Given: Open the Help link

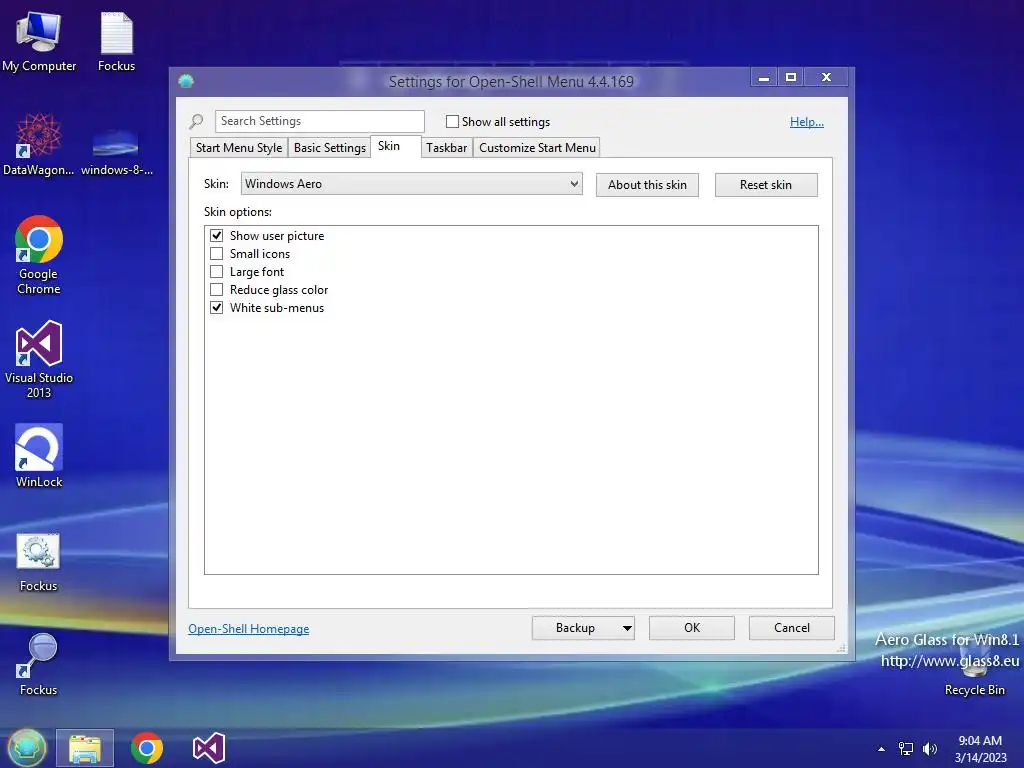Looking at the screenshot, I should pyautogui.click(x=807, y=121).
